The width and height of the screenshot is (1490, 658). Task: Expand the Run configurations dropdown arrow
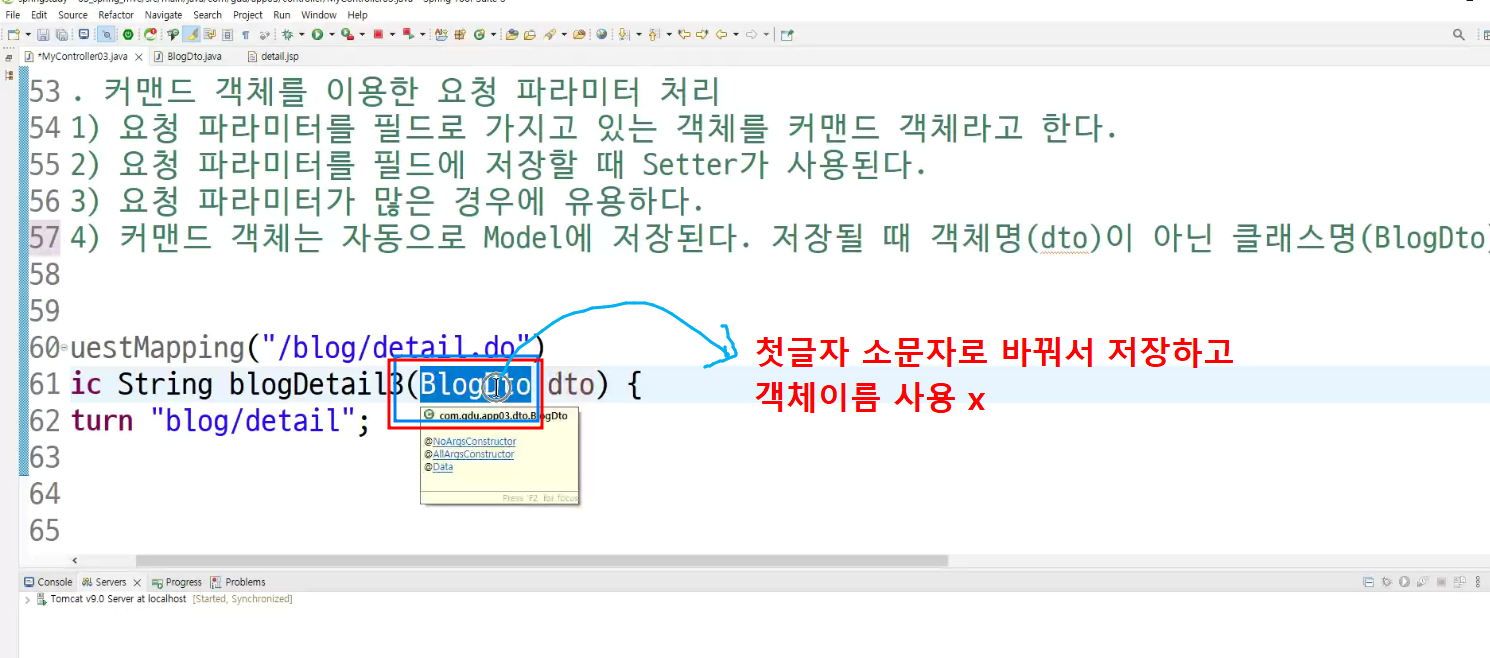(331, 34)
